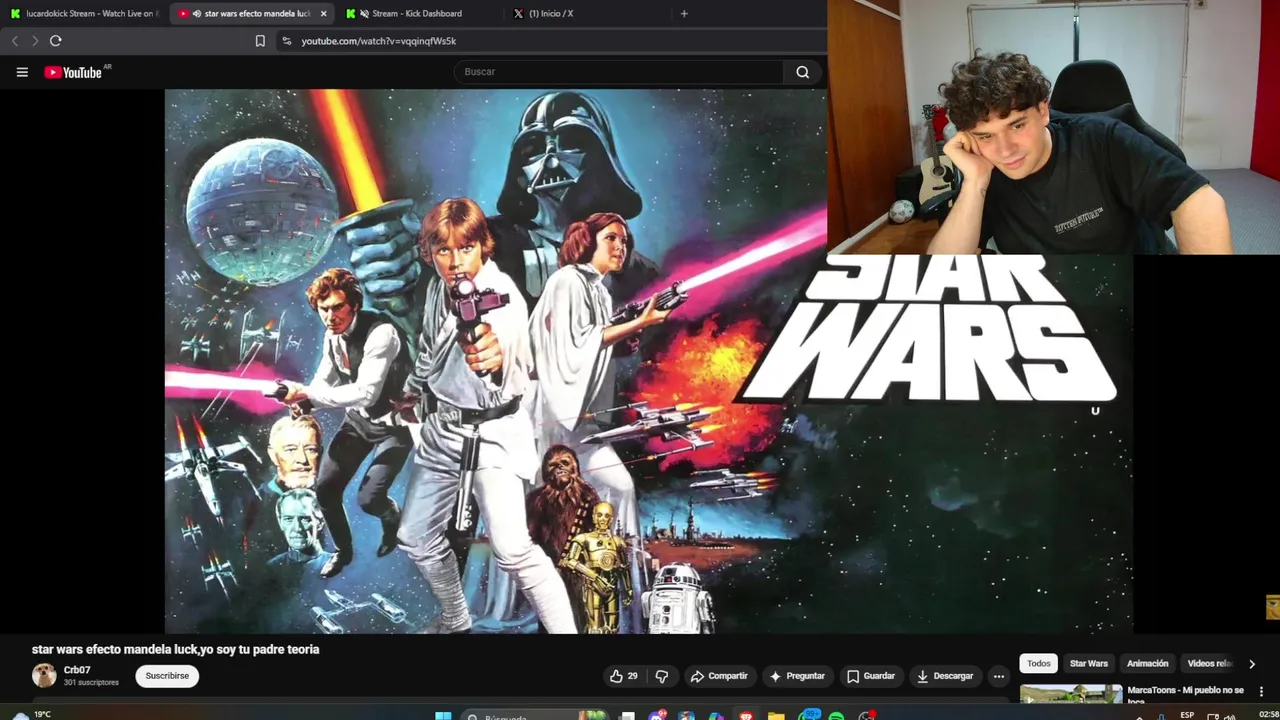The image size is (1280, 720).
Task: Open the Crb07 channel avatar
Action: (44, 676)
